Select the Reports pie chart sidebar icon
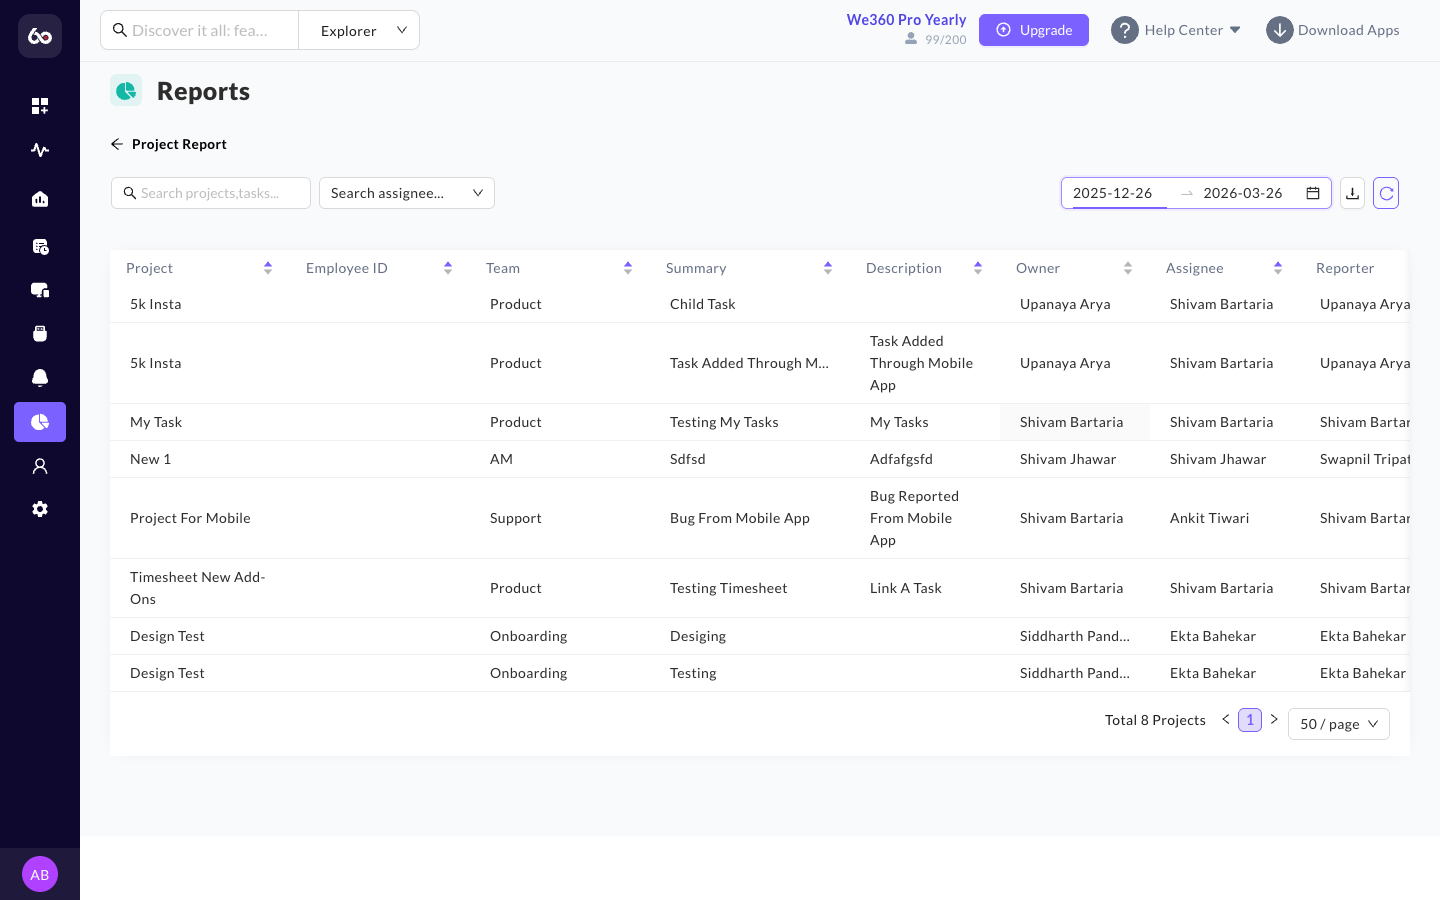The height and width of the screenshot is (900, 1440). 40,422
